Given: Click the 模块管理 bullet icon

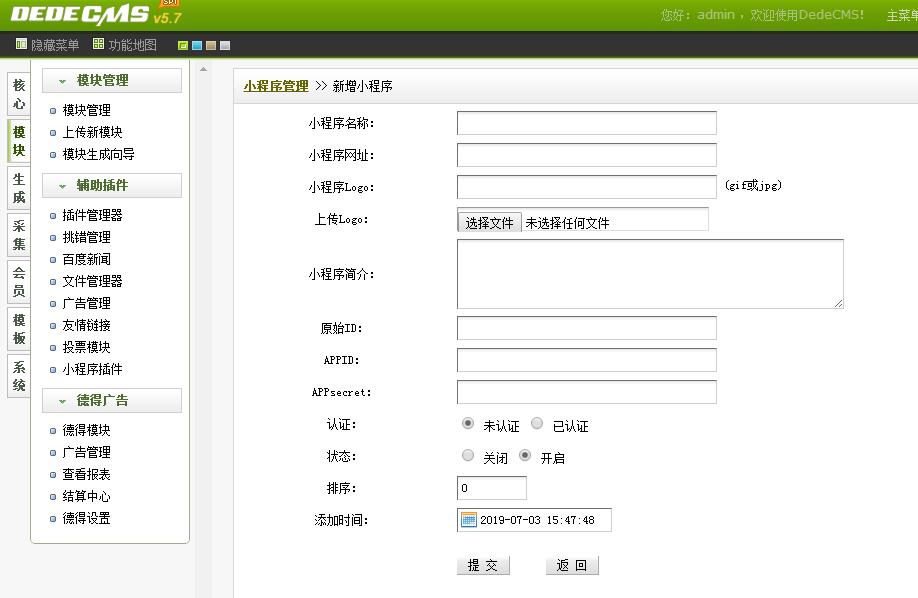Looking at the screenshot, I should point(53,111).
